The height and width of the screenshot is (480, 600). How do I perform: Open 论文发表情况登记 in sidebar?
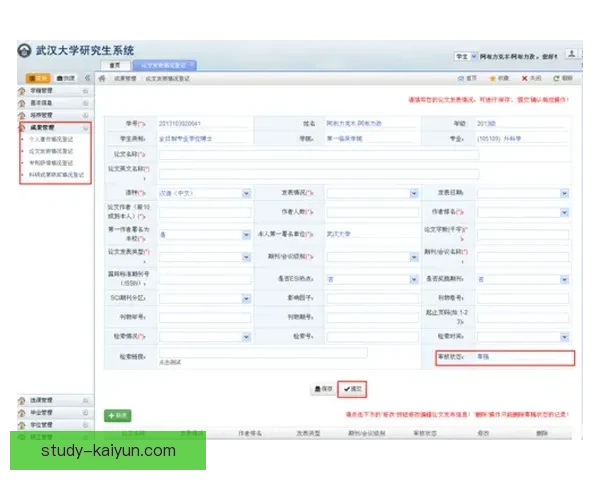[x=51, y=151]
